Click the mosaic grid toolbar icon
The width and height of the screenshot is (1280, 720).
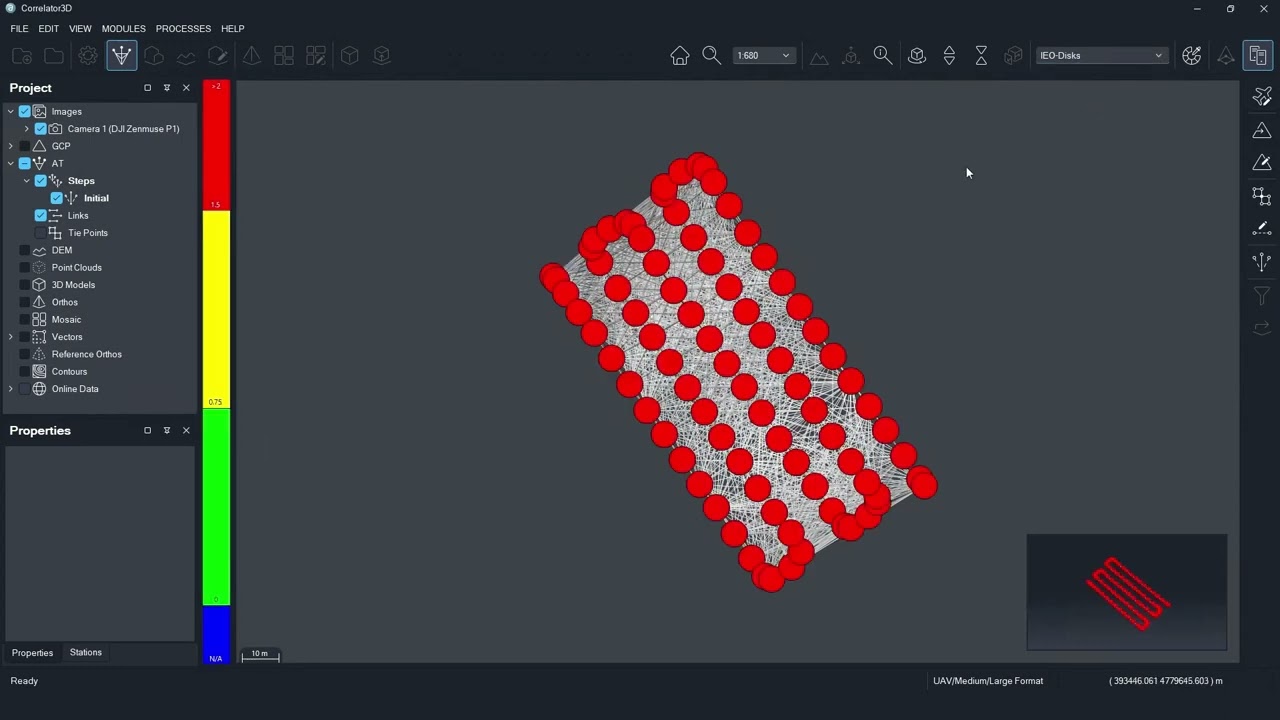click(x=284, y=56)
